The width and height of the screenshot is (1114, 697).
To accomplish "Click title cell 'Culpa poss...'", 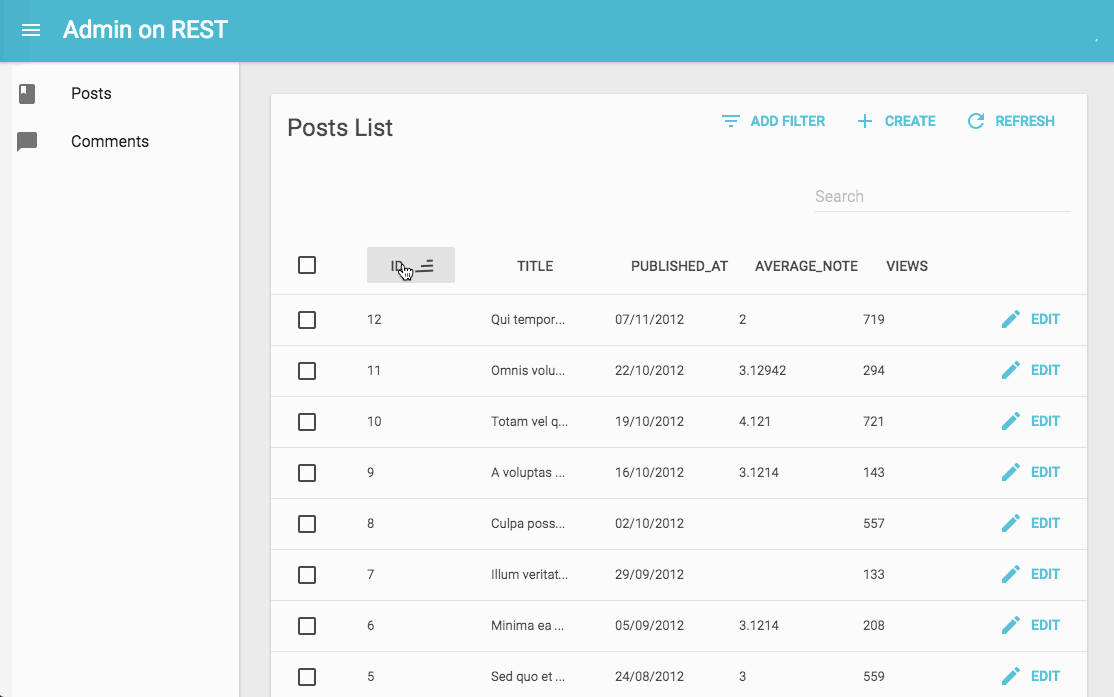I will [x=528, y=524].
